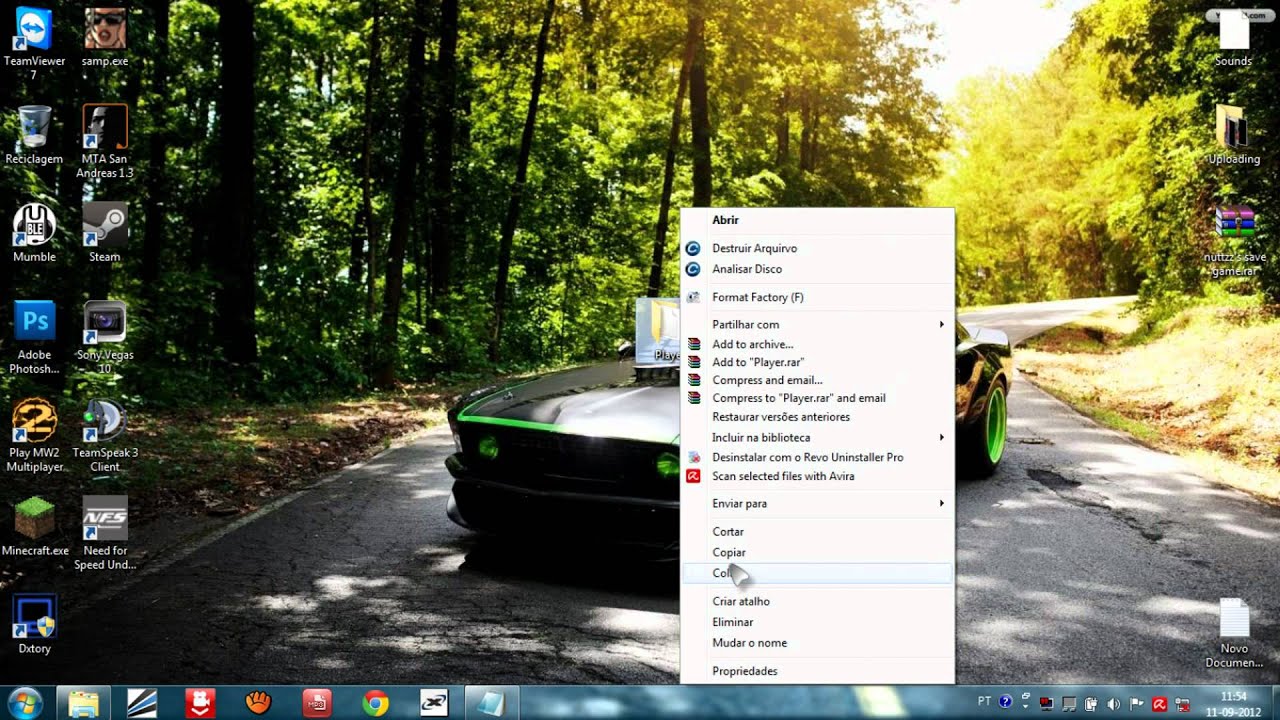Expand the Enviar para submenu arrow

[941, 503]
